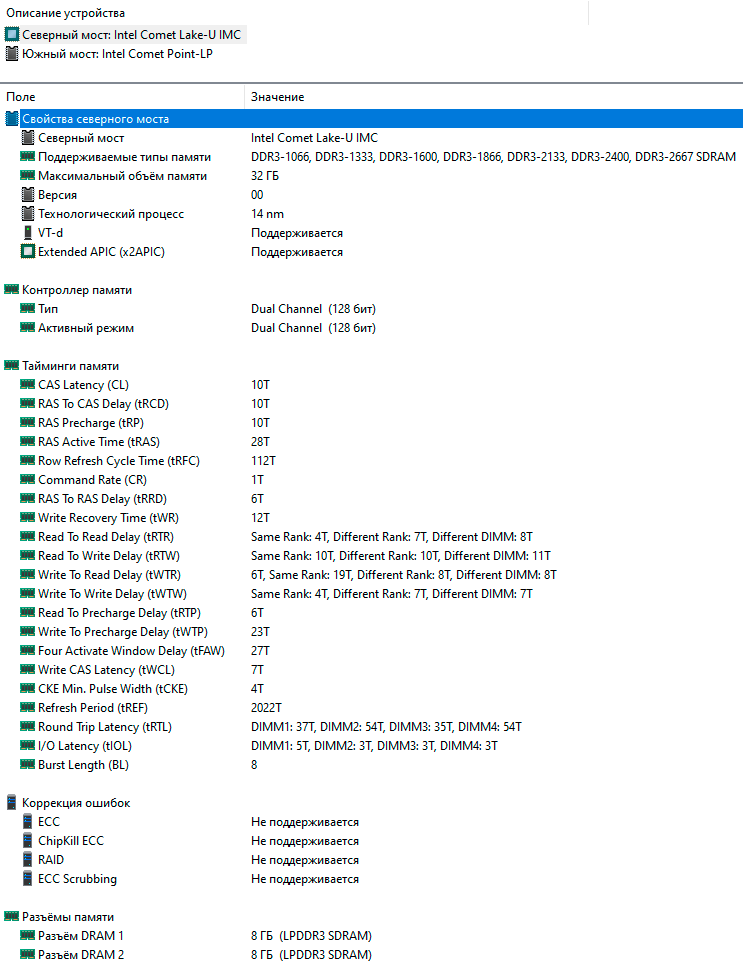This screenshot has width=743, height=965.
Task: Click memory icon beside Command Rate (CR)
Action: [x=27, y=479]
